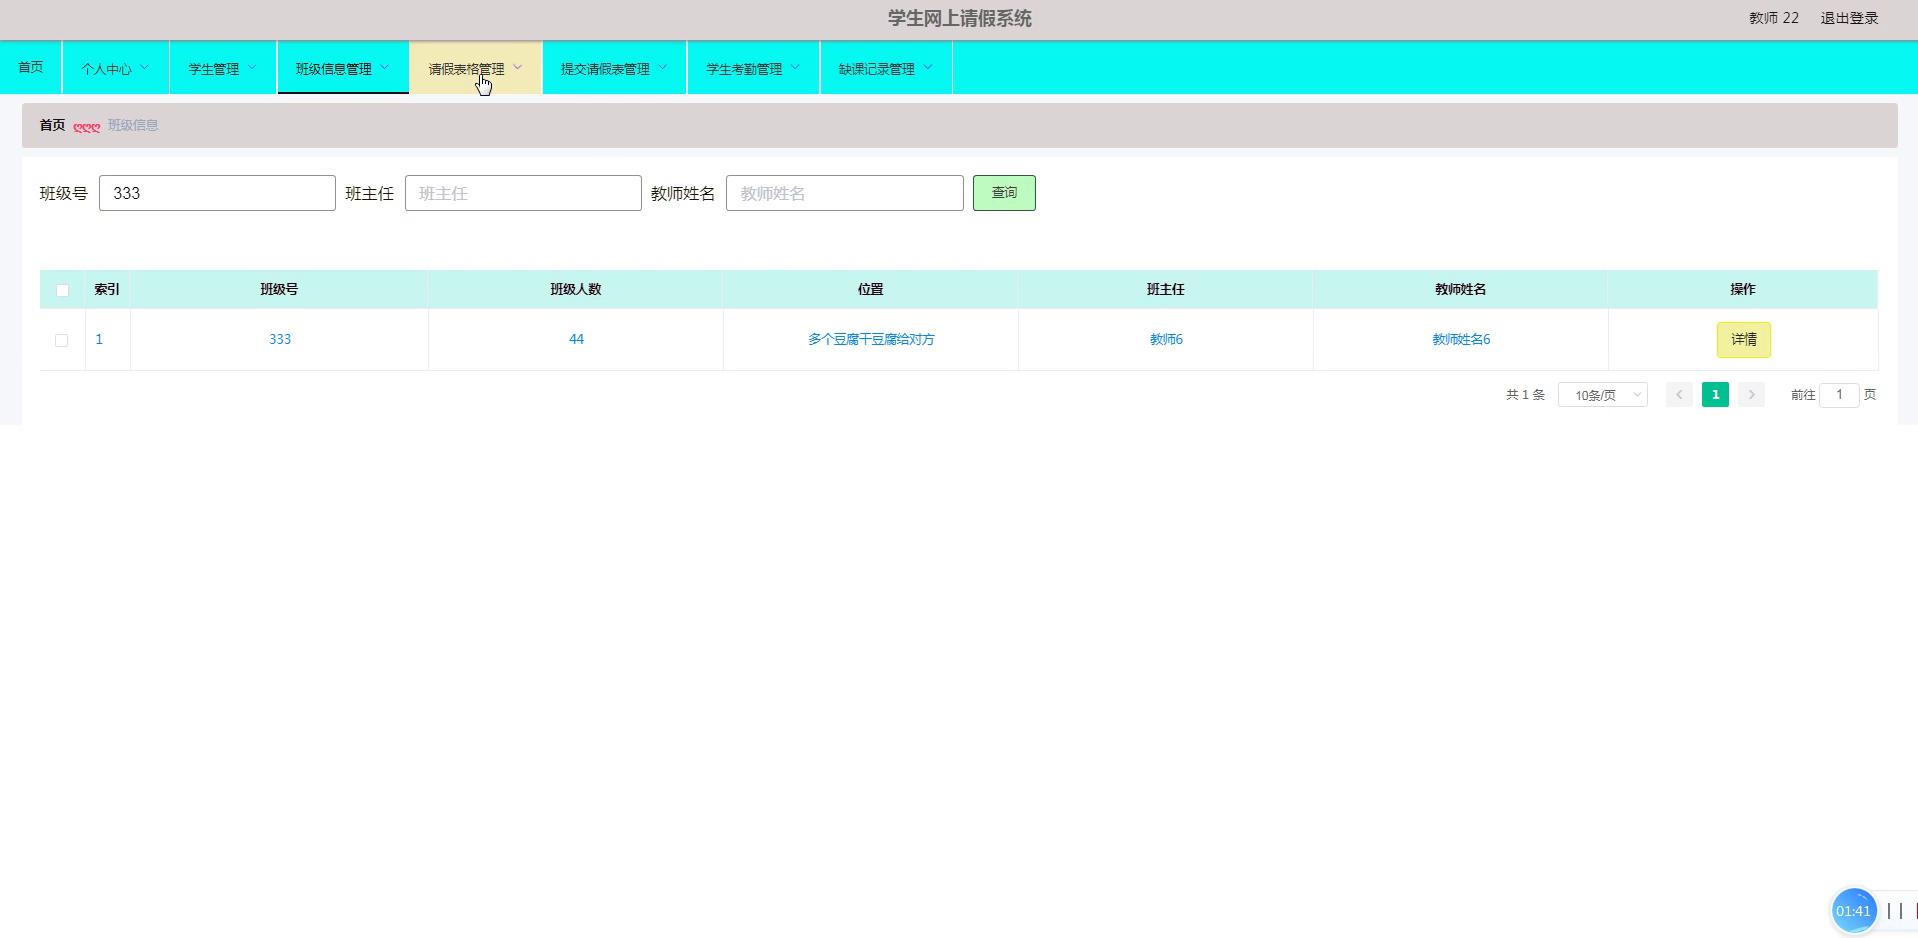Click the breadcrumb separator swirl icon
The image size is (1918, 938).
[x=86, y=126]
